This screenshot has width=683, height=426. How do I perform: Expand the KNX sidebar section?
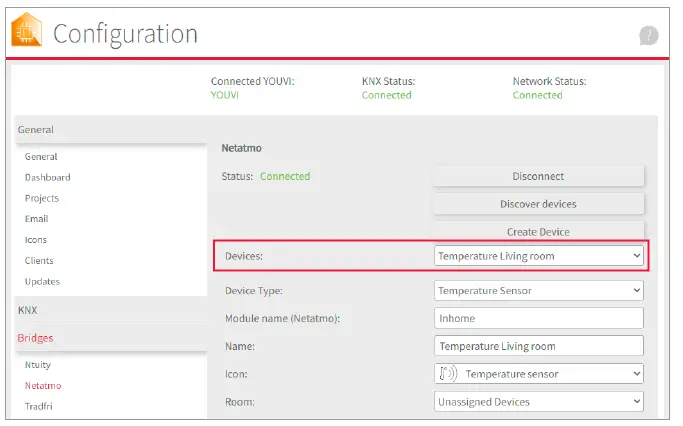click(x=28, y=310)
